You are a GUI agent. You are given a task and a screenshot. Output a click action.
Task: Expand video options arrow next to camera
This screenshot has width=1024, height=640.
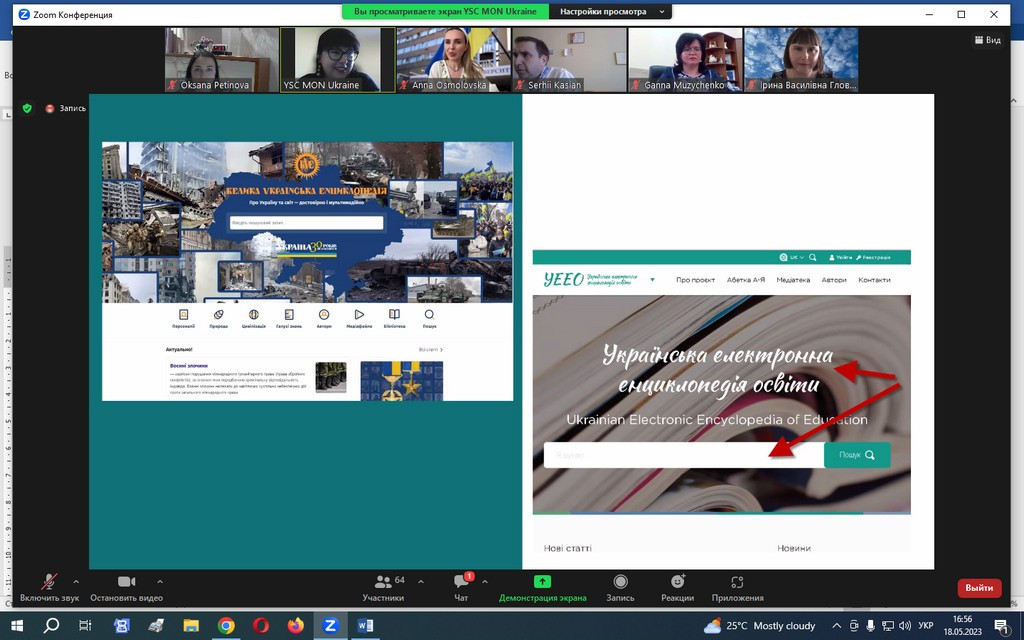coord(160,580)
